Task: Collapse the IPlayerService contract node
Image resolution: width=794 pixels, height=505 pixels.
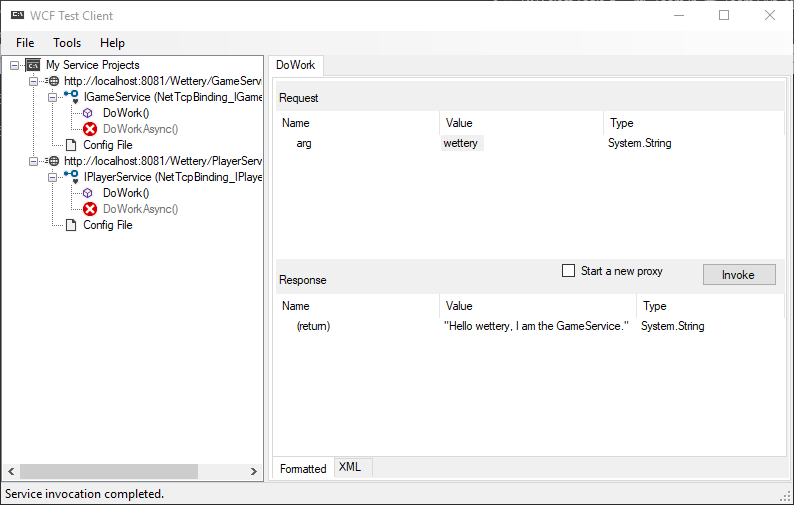Action: tap(52, 177)
